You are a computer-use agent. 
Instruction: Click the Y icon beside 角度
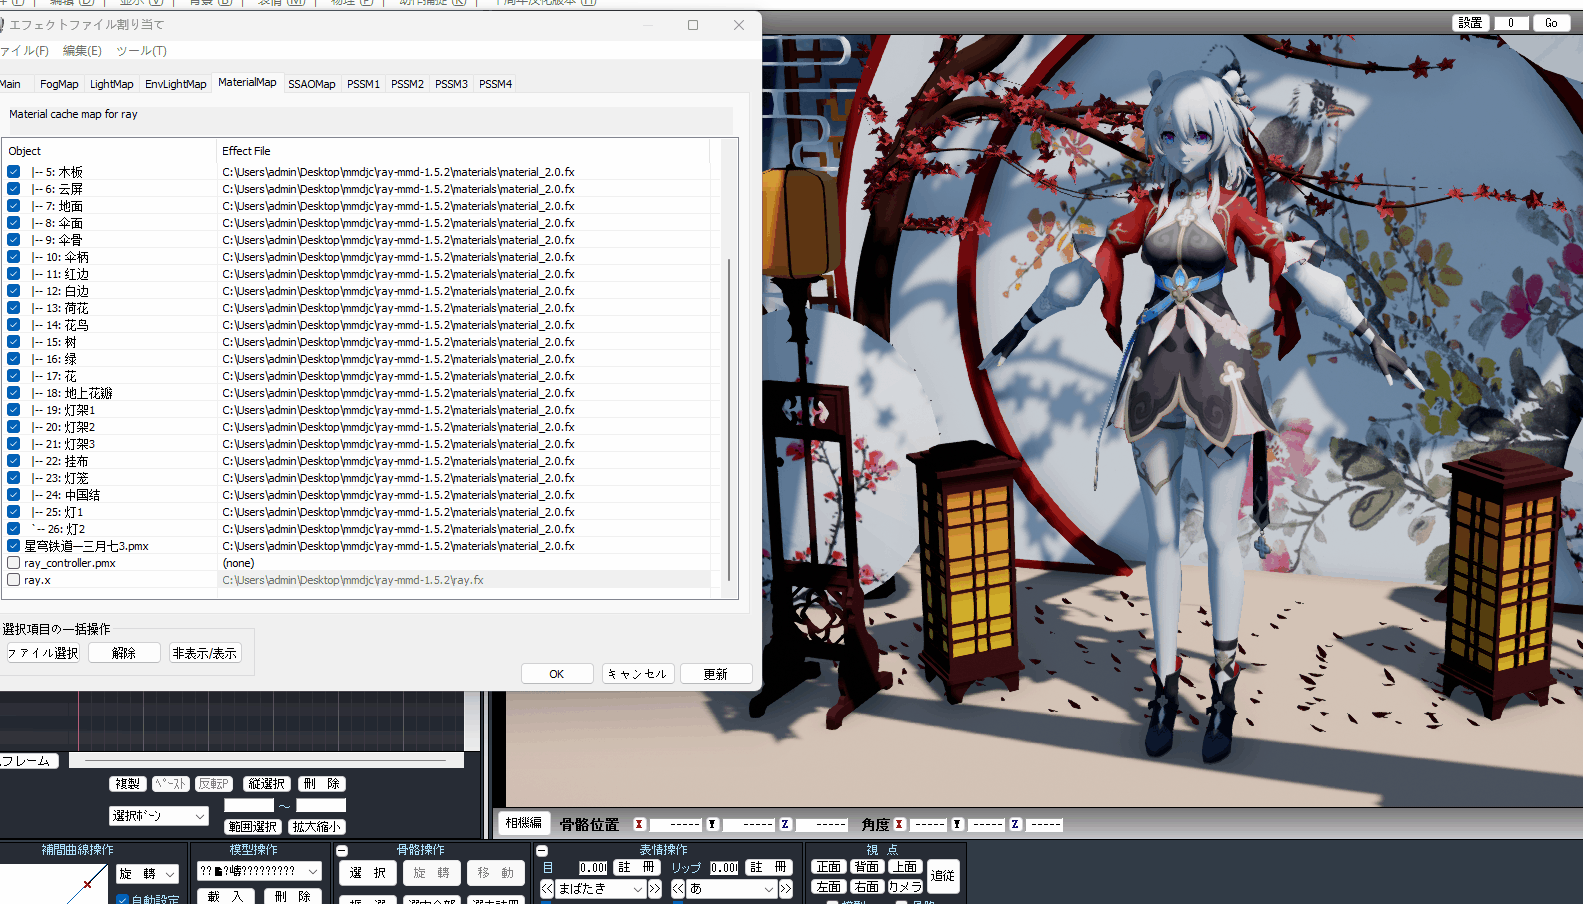[957, 825]
